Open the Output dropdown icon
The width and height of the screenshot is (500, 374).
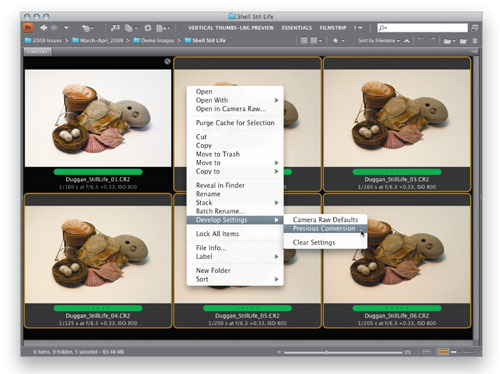(163, 28)
